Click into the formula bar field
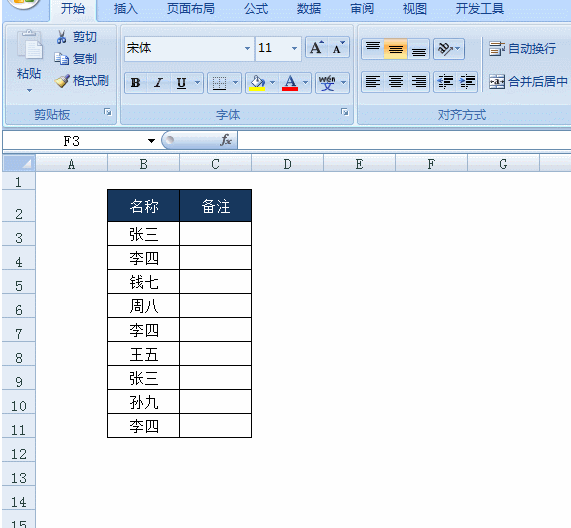571x528 pixels. tap(404, 140)
